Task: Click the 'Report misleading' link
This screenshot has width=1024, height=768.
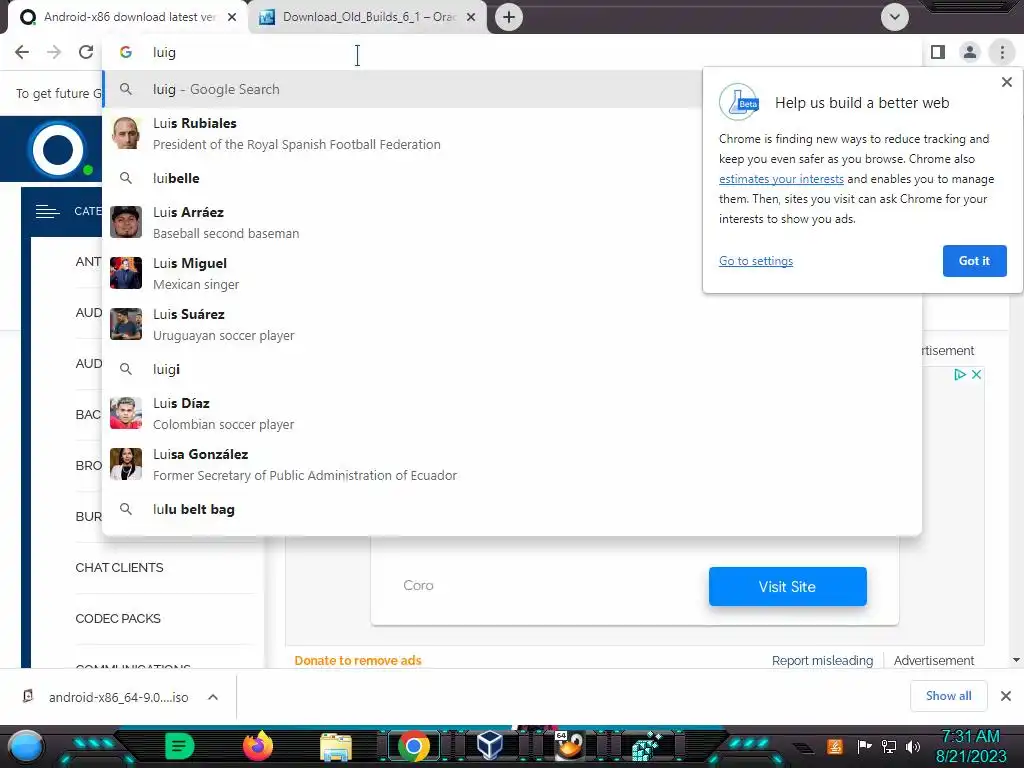Action: pyautogui.click(x=822, y=660)
